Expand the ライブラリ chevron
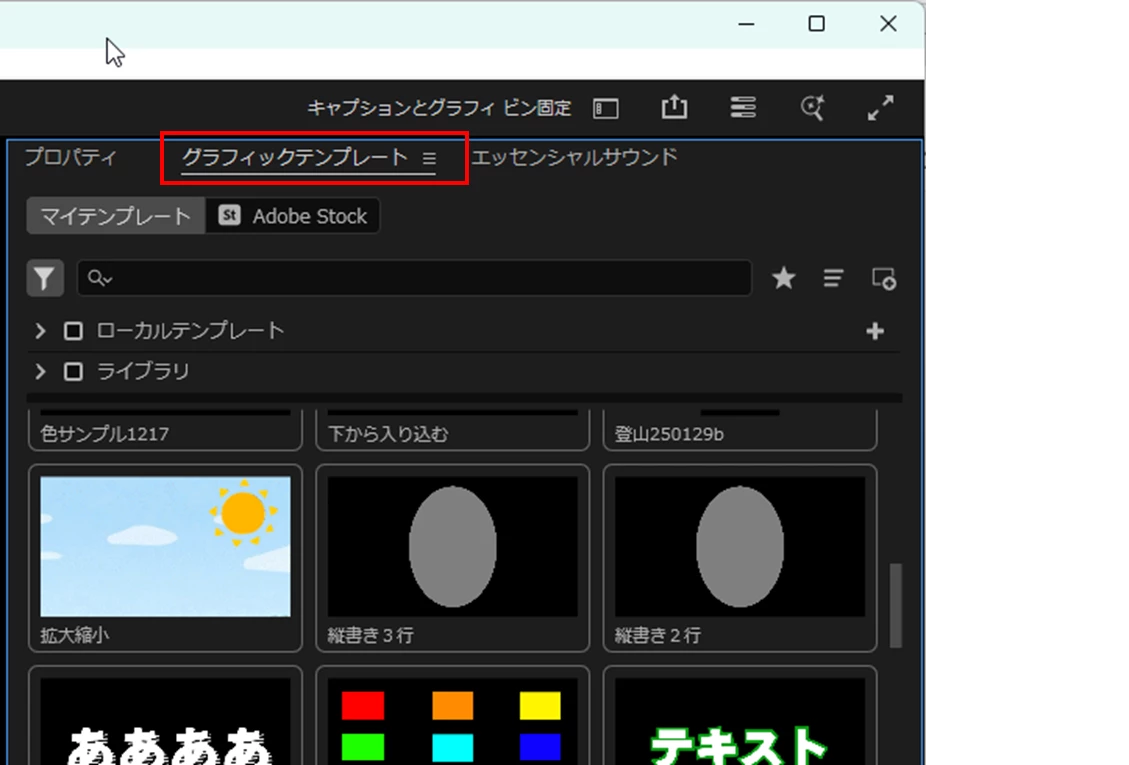The width and height of the screenshot is (1129, 765). pos(40,372)
